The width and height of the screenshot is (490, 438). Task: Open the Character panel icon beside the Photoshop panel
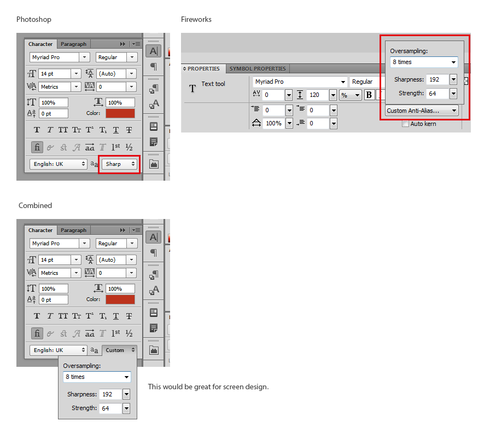(153, 51)
